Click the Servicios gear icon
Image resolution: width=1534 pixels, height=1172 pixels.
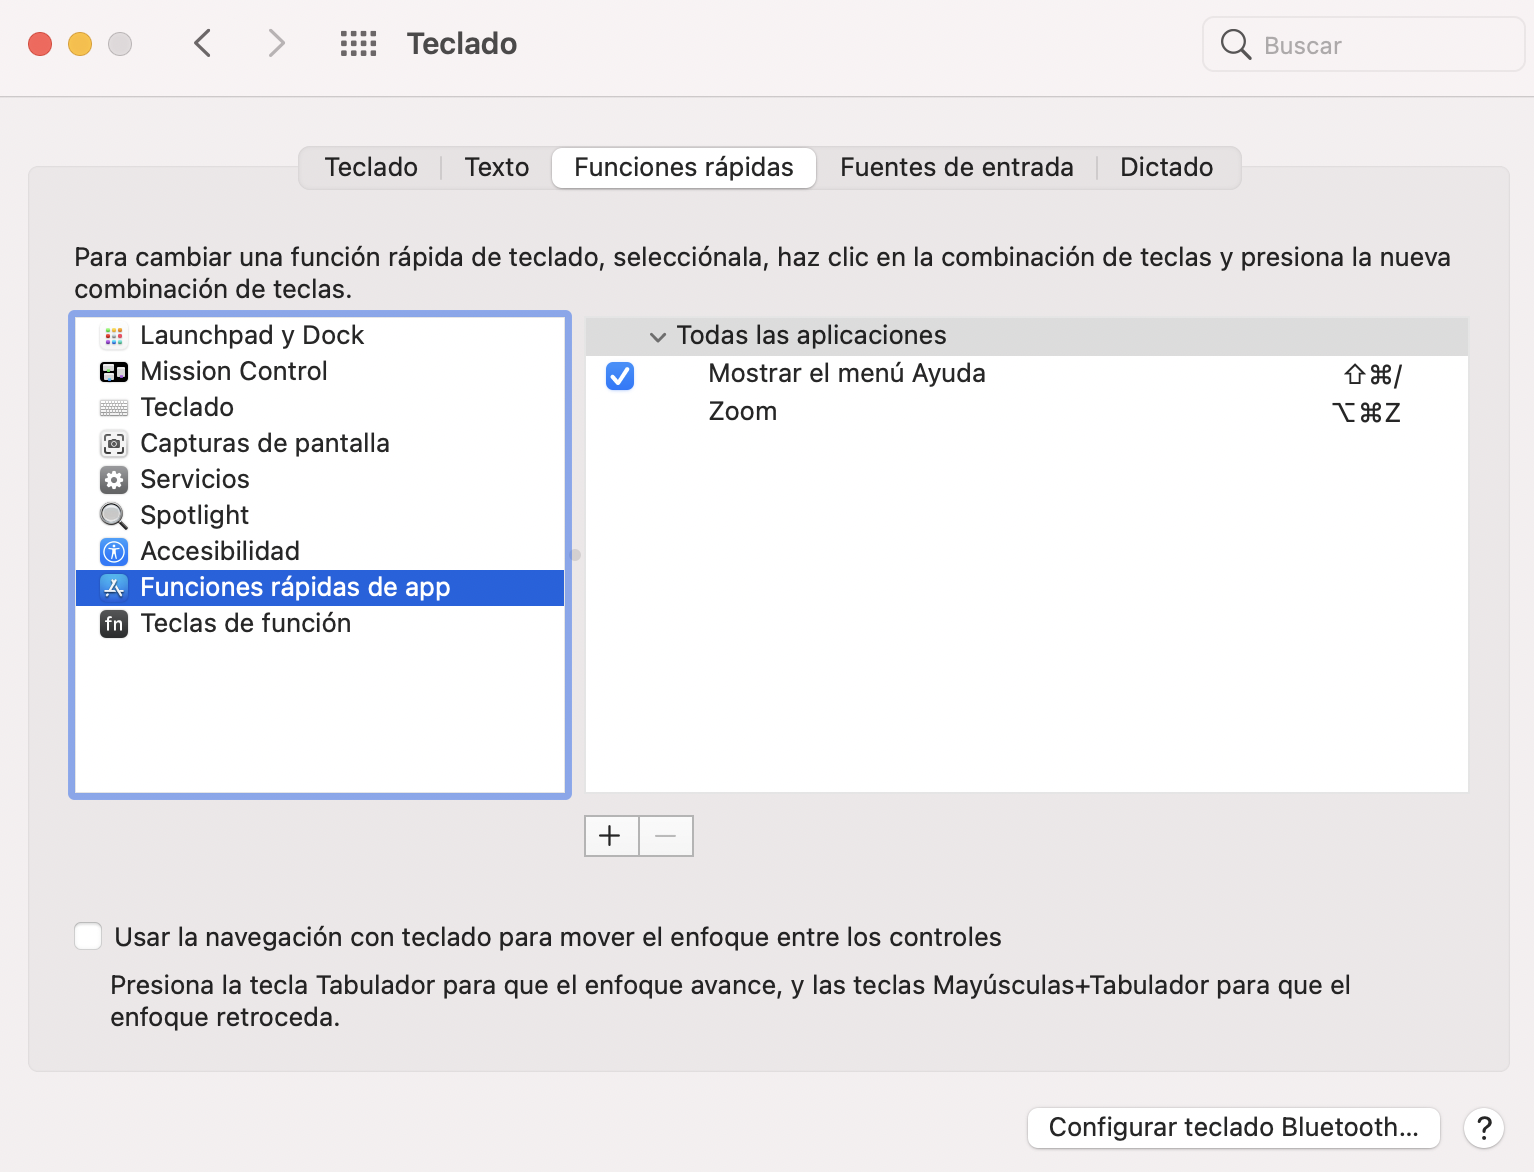(114, 480)
